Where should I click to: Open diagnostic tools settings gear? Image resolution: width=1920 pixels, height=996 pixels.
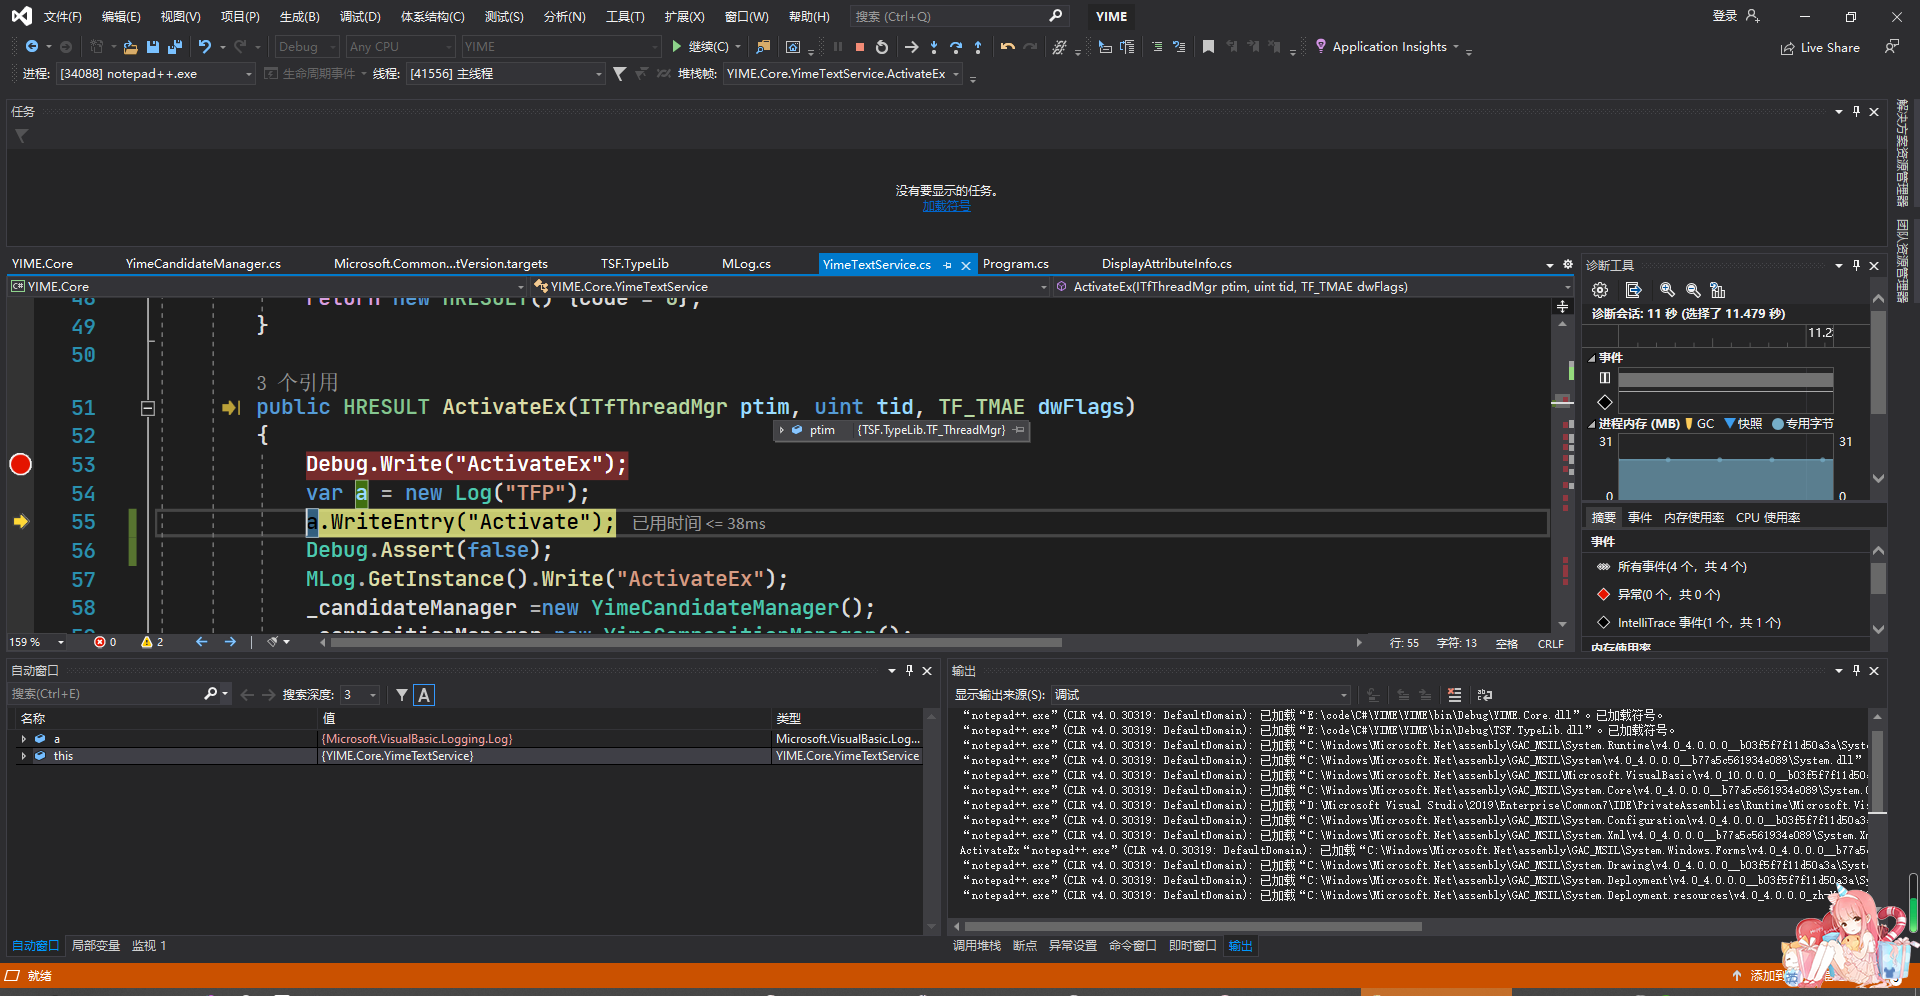(x=1600, y=290)
